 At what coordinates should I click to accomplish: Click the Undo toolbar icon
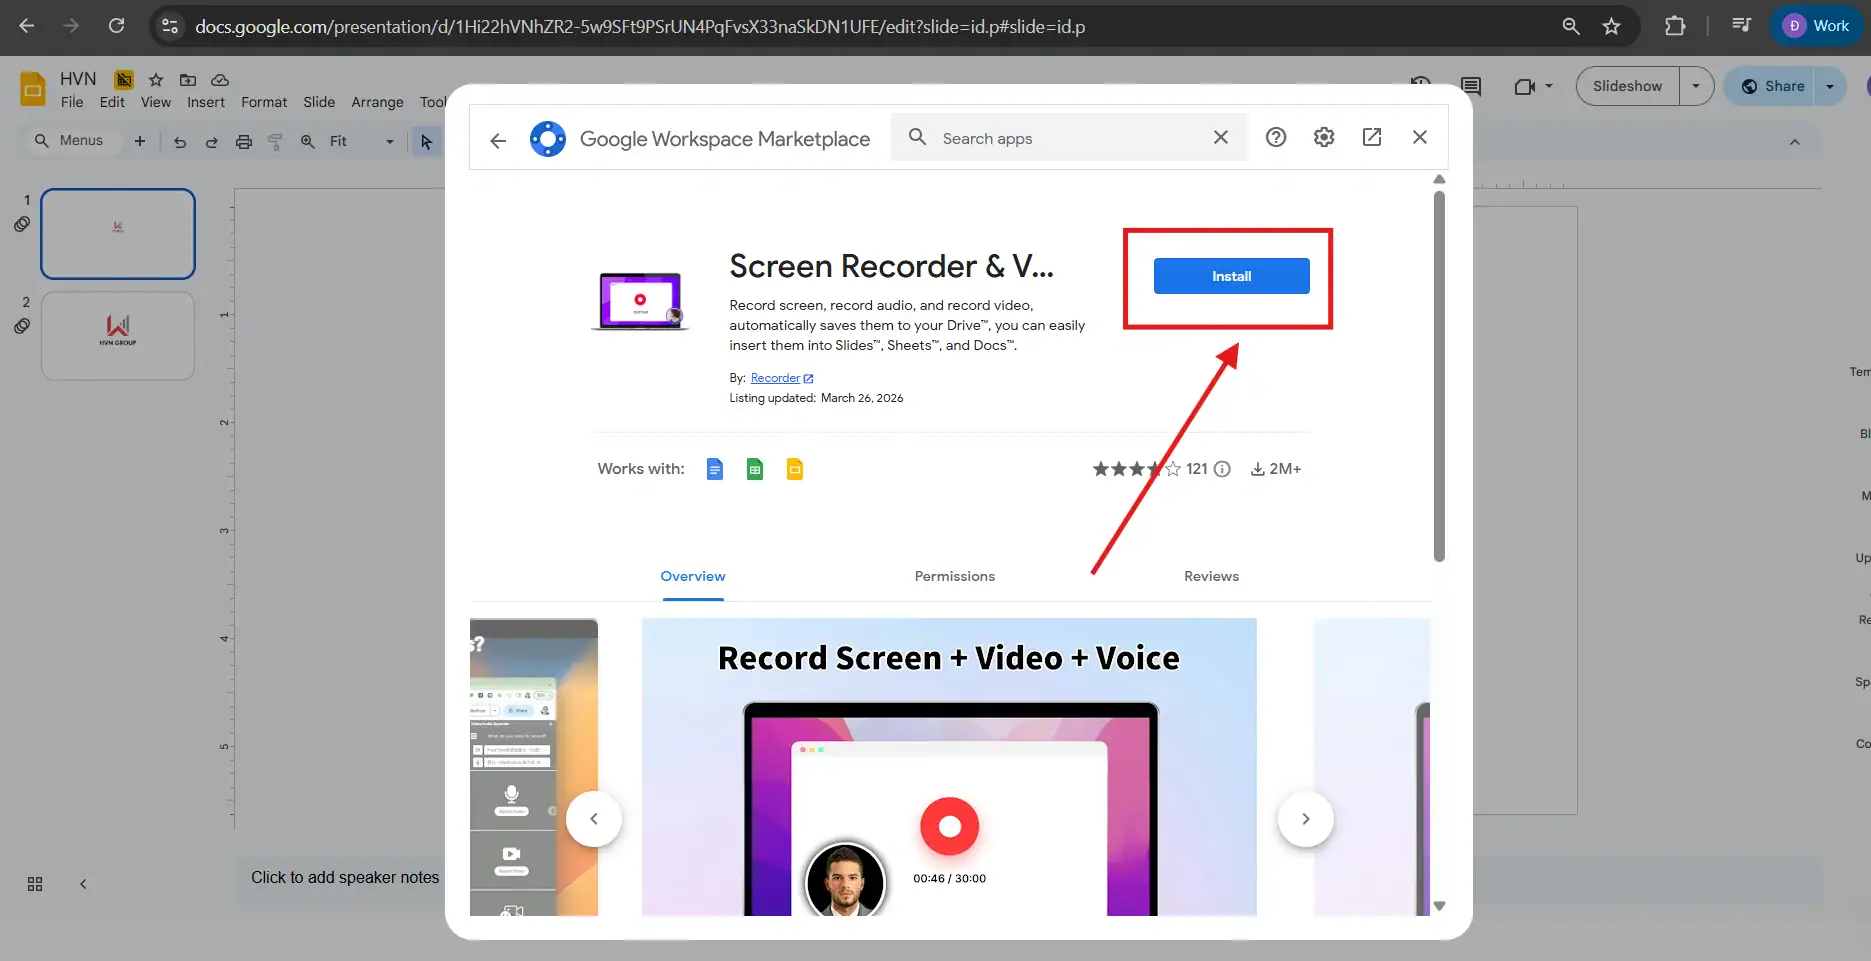[x=180, y=142]
